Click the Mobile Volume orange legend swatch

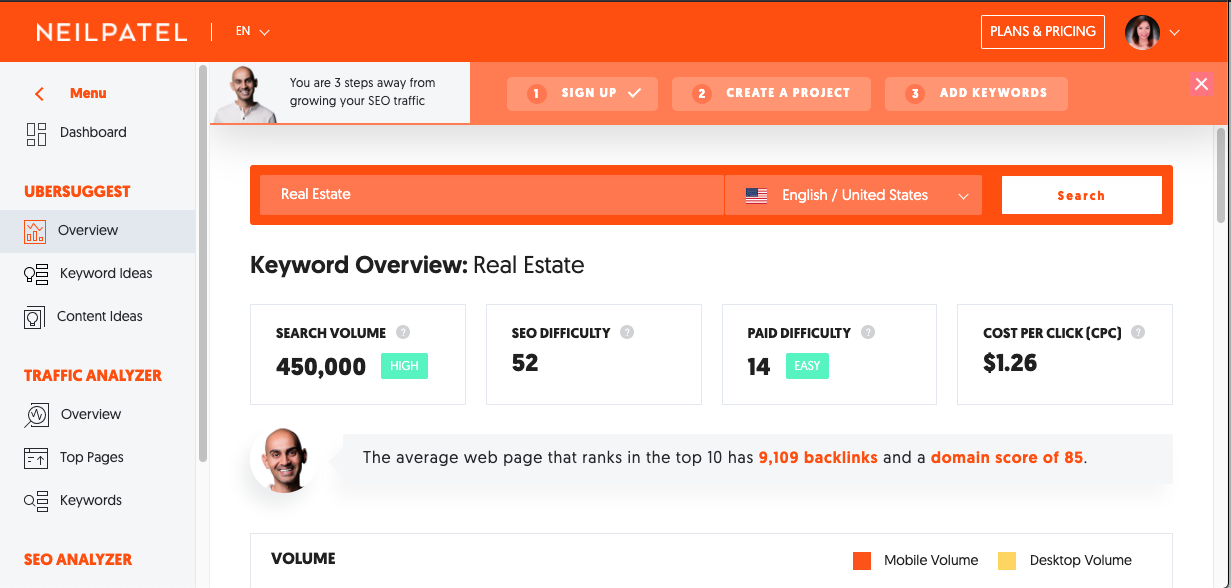862,561
